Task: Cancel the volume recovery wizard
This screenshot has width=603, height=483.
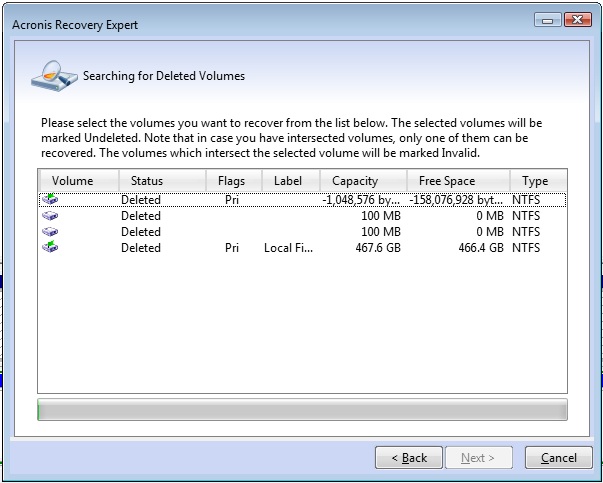Action: (x=558, y=458)
